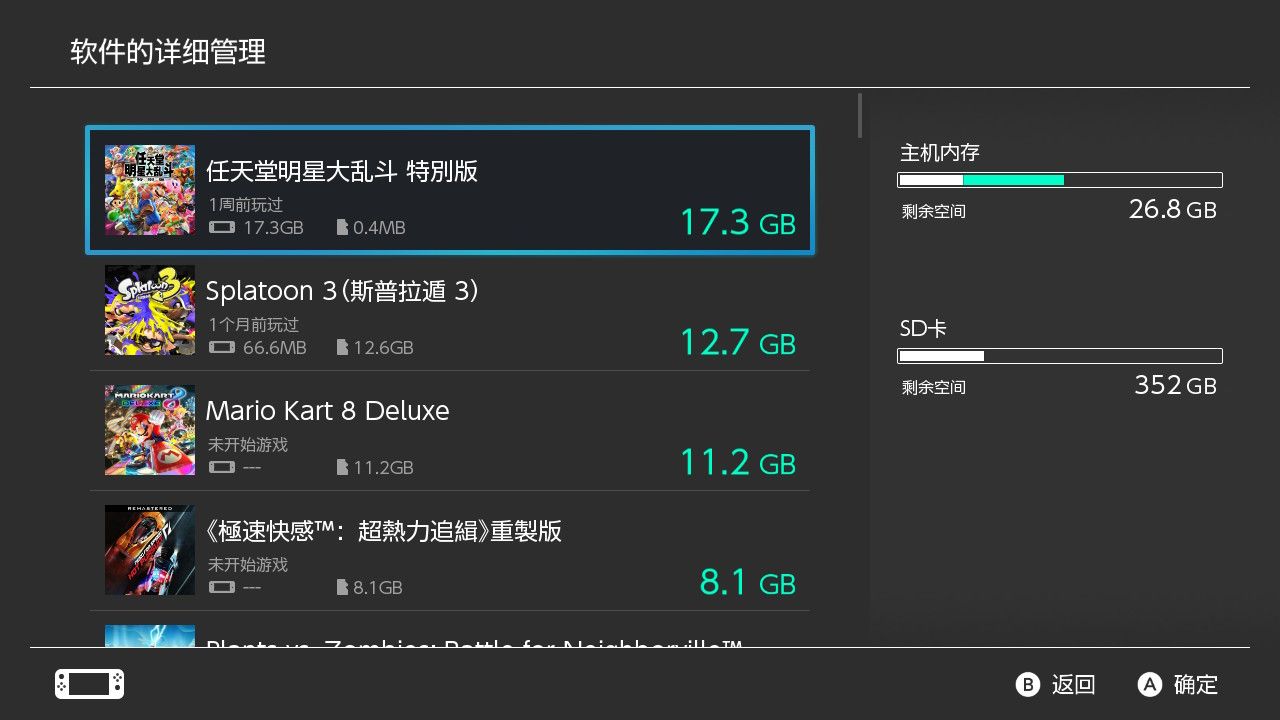Click the software list scrollbar
Image resolution: width=1280 pixels, height=720 pixels.
[860, 115]
